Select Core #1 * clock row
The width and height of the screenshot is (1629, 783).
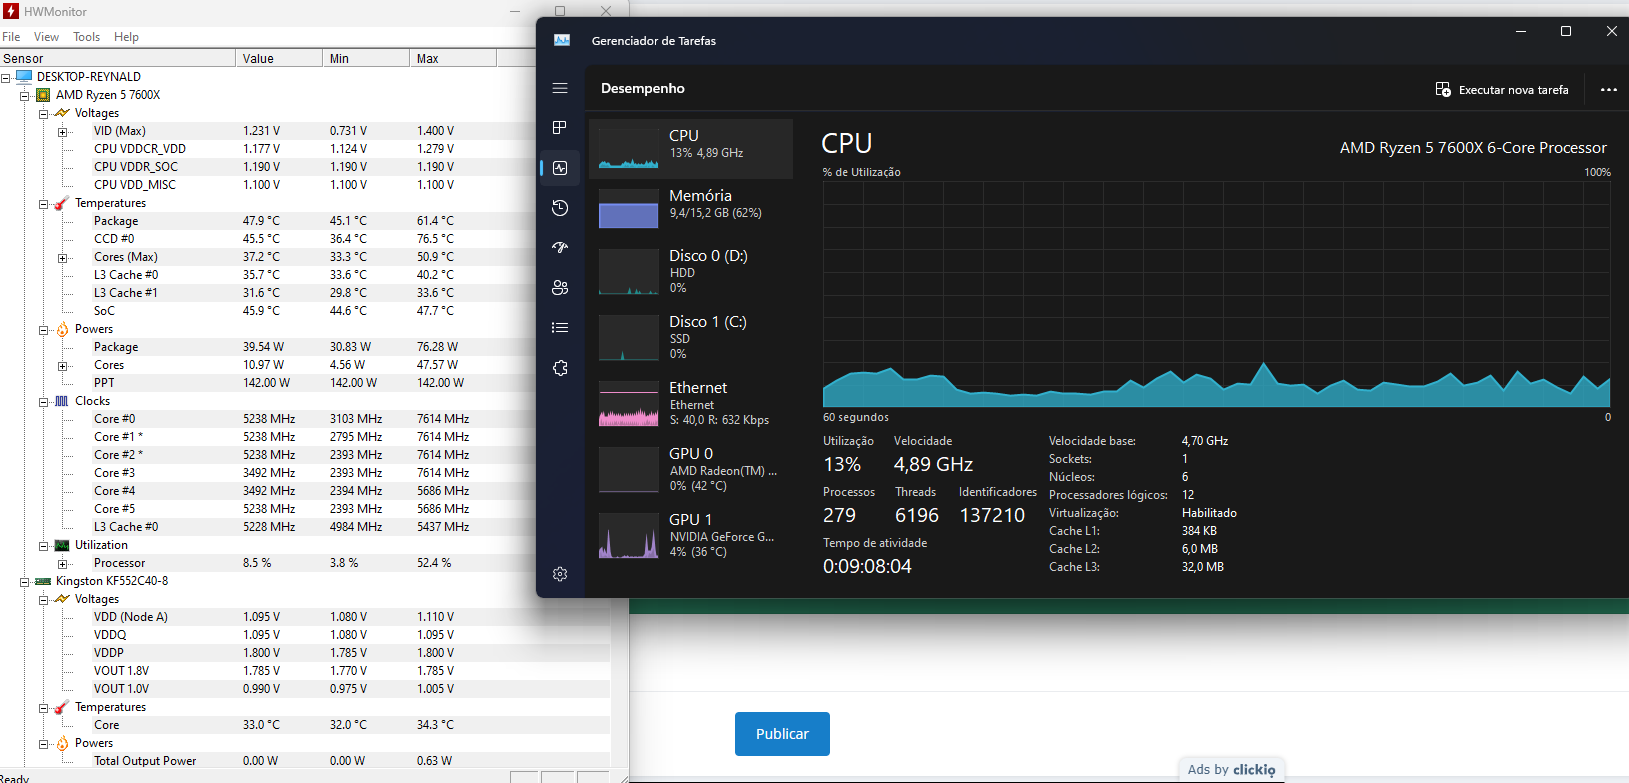[305, 437]
